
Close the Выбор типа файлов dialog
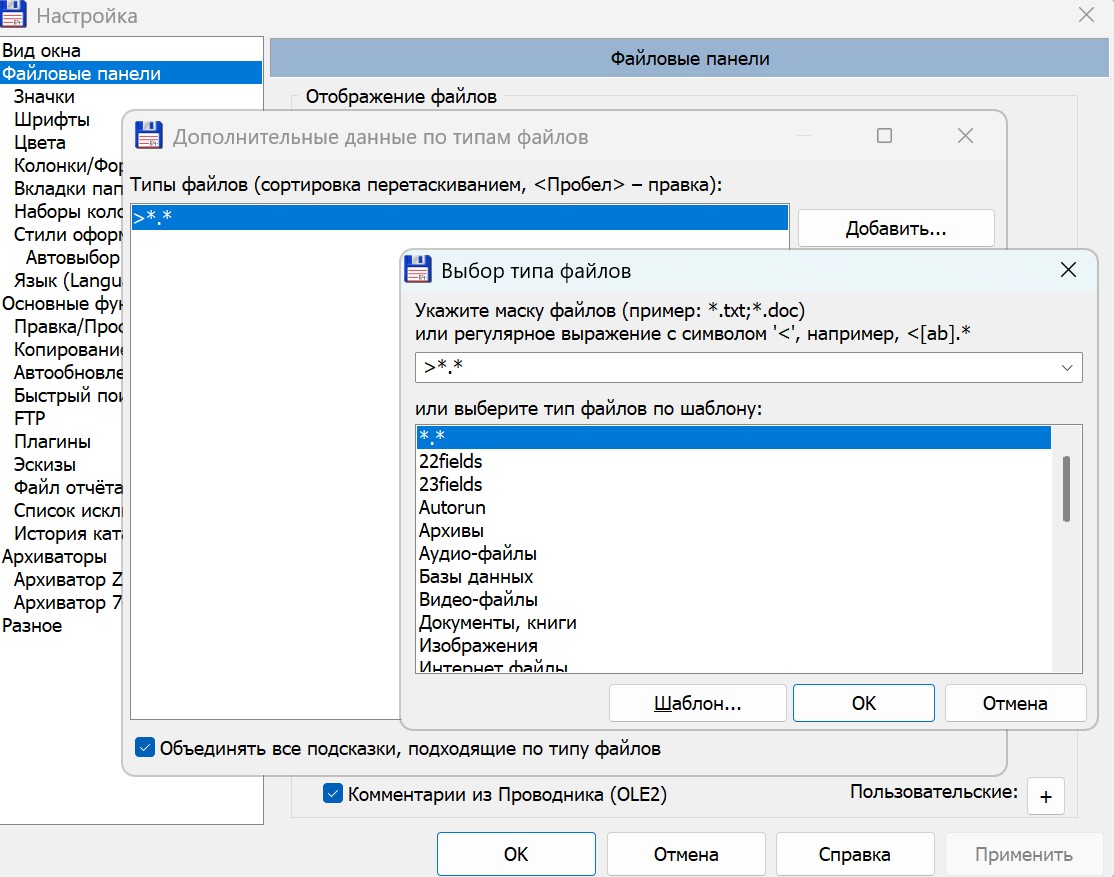coord(1068,270)
